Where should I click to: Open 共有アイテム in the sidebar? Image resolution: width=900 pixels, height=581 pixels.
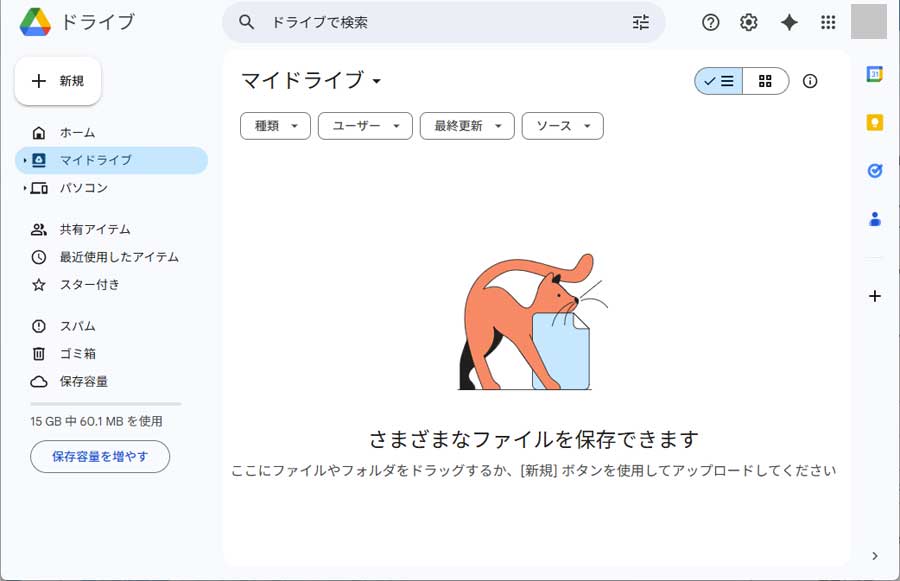tap(94, 229)
